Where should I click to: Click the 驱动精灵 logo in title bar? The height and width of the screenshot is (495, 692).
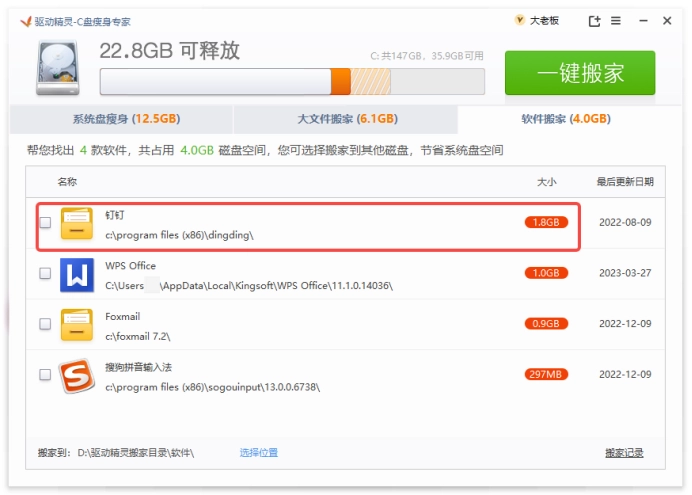coord(21,21)
